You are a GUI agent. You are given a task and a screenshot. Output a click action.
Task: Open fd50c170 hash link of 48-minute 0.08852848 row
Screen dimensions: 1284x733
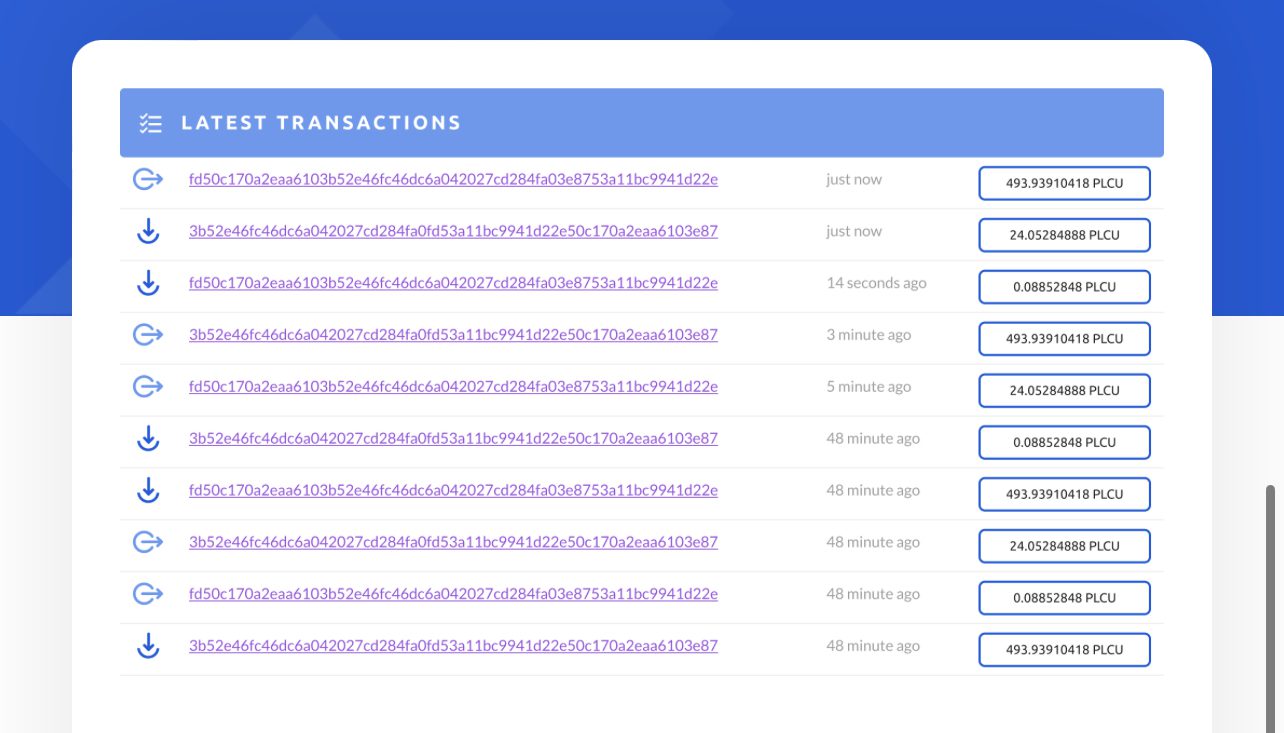pyautogui.click(x=453, y=594)
